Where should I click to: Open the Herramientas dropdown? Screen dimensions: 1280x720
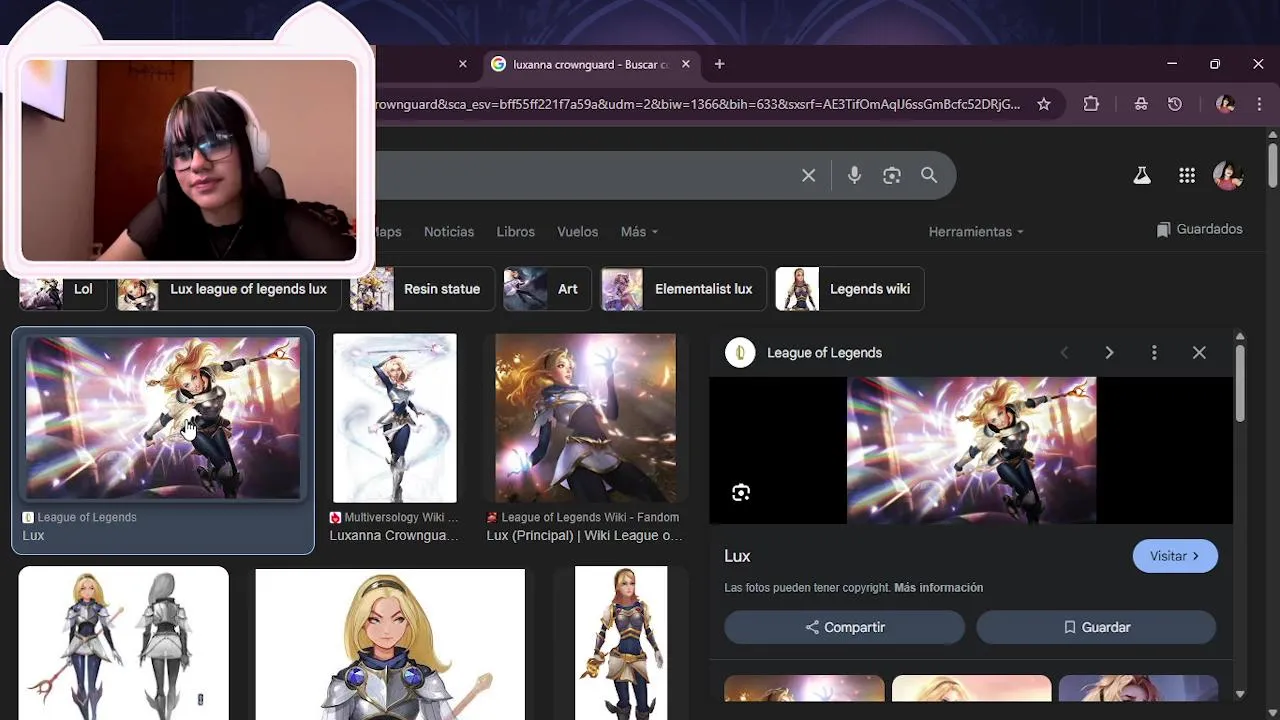[976, 232]
